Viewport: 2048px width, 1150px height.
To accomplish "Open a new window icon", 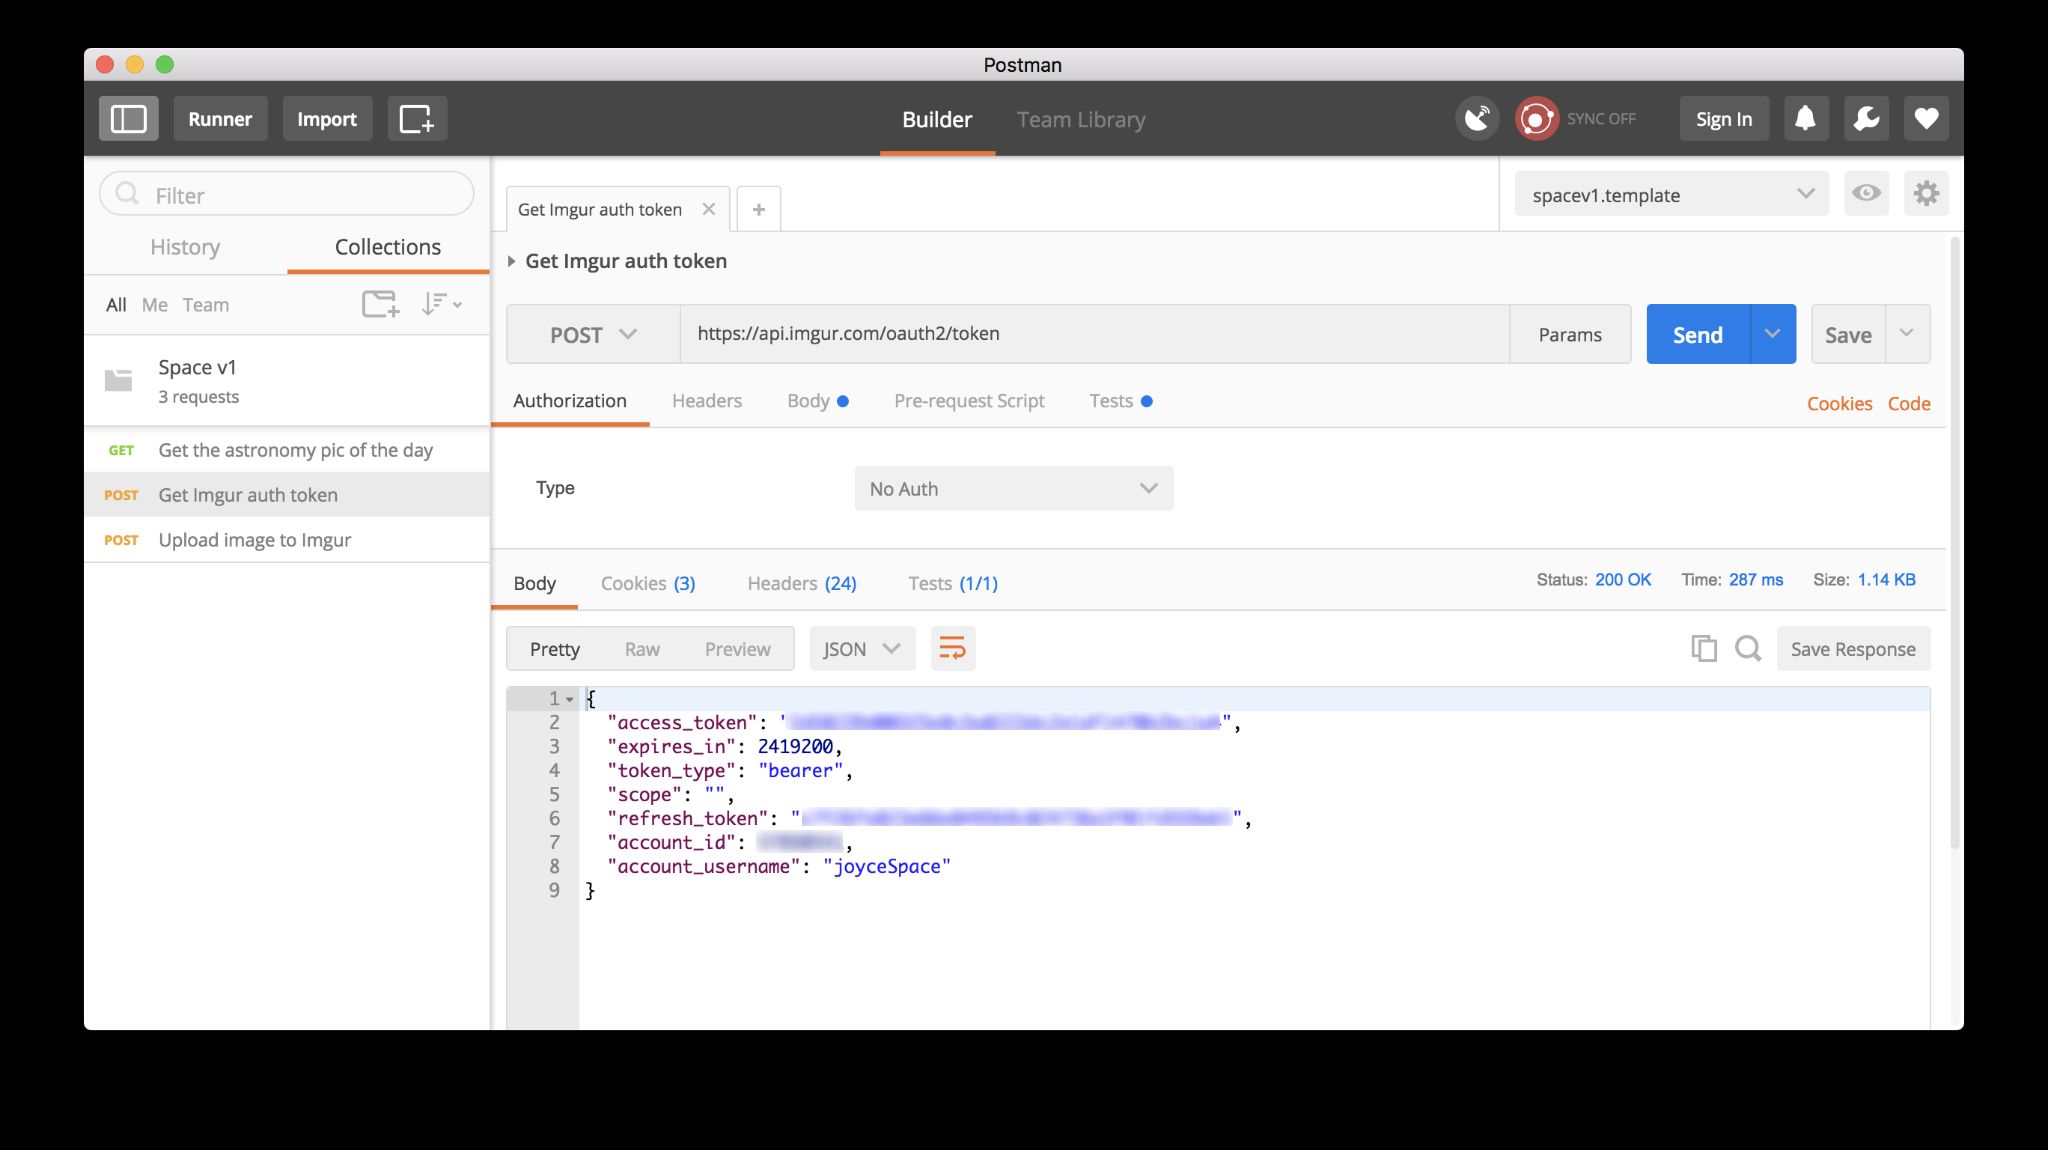I will [416, 119].
